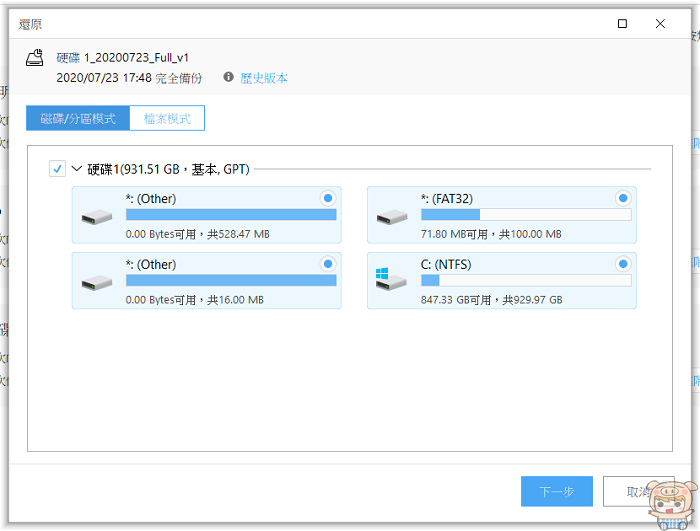This screenshot has width=700, height=531.
Task: Toggle radio button for C: NTFS partition
Action: [x=623, y=264]
